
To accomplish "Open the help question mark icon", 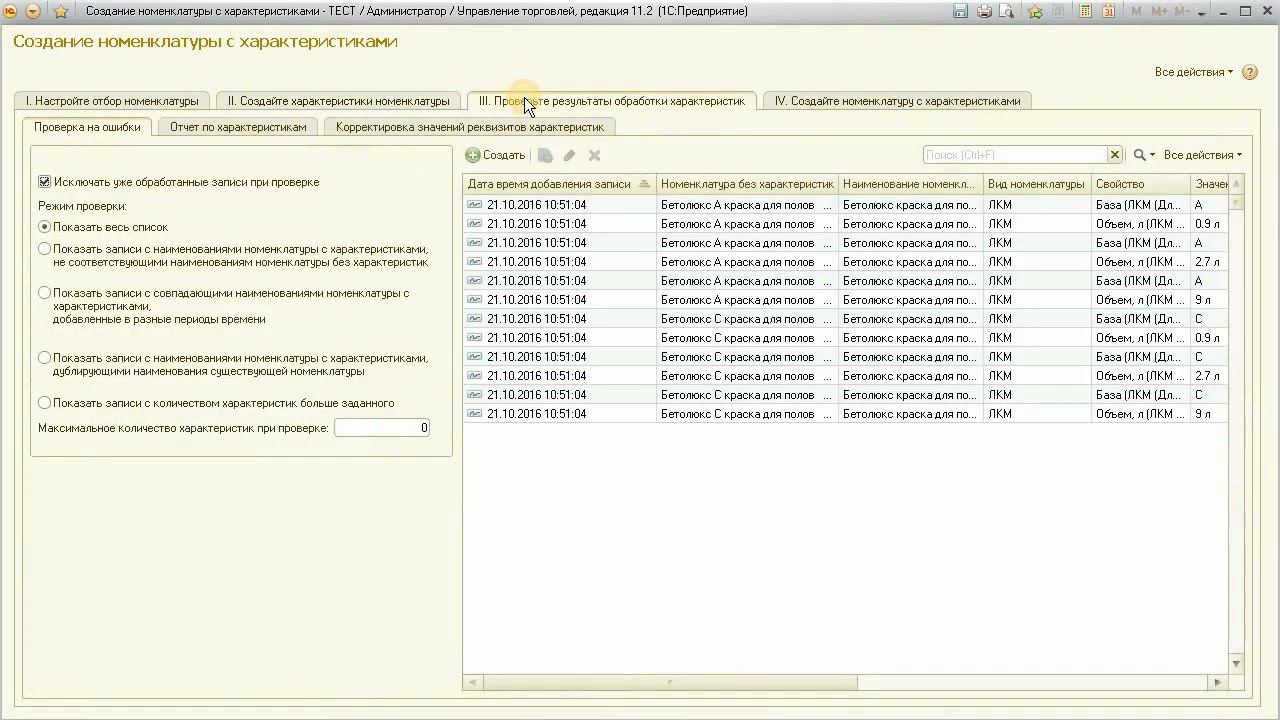I will (1249, 72).
